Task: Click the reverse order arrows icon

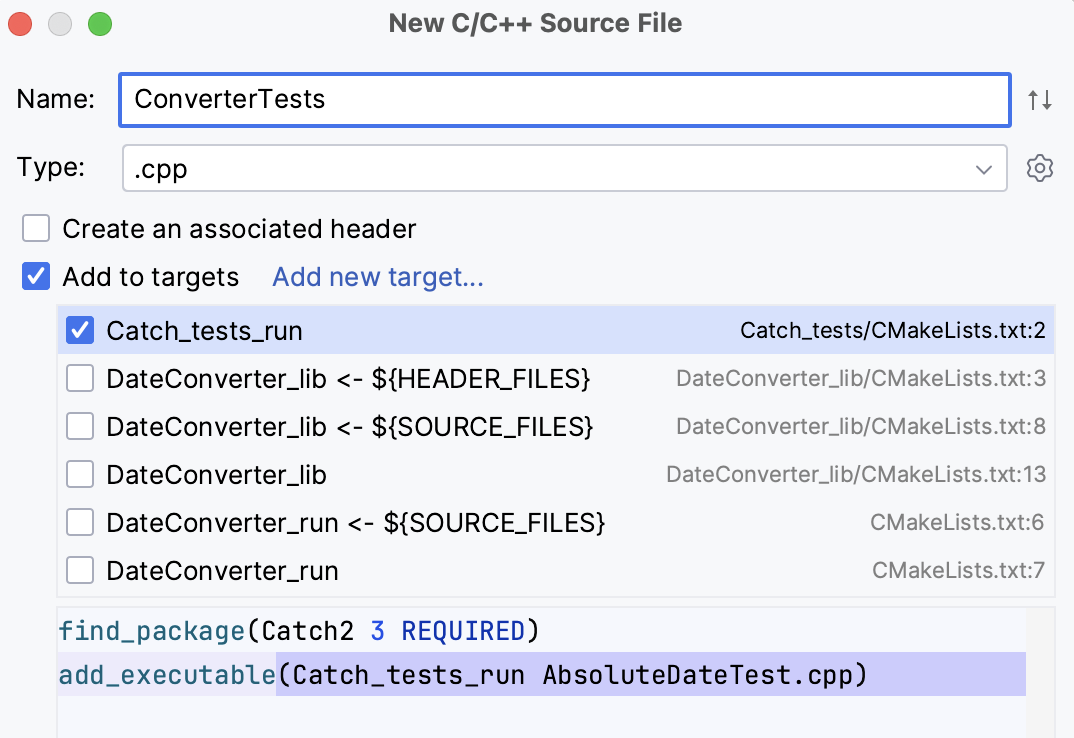Action: (x=1040, y=100)
